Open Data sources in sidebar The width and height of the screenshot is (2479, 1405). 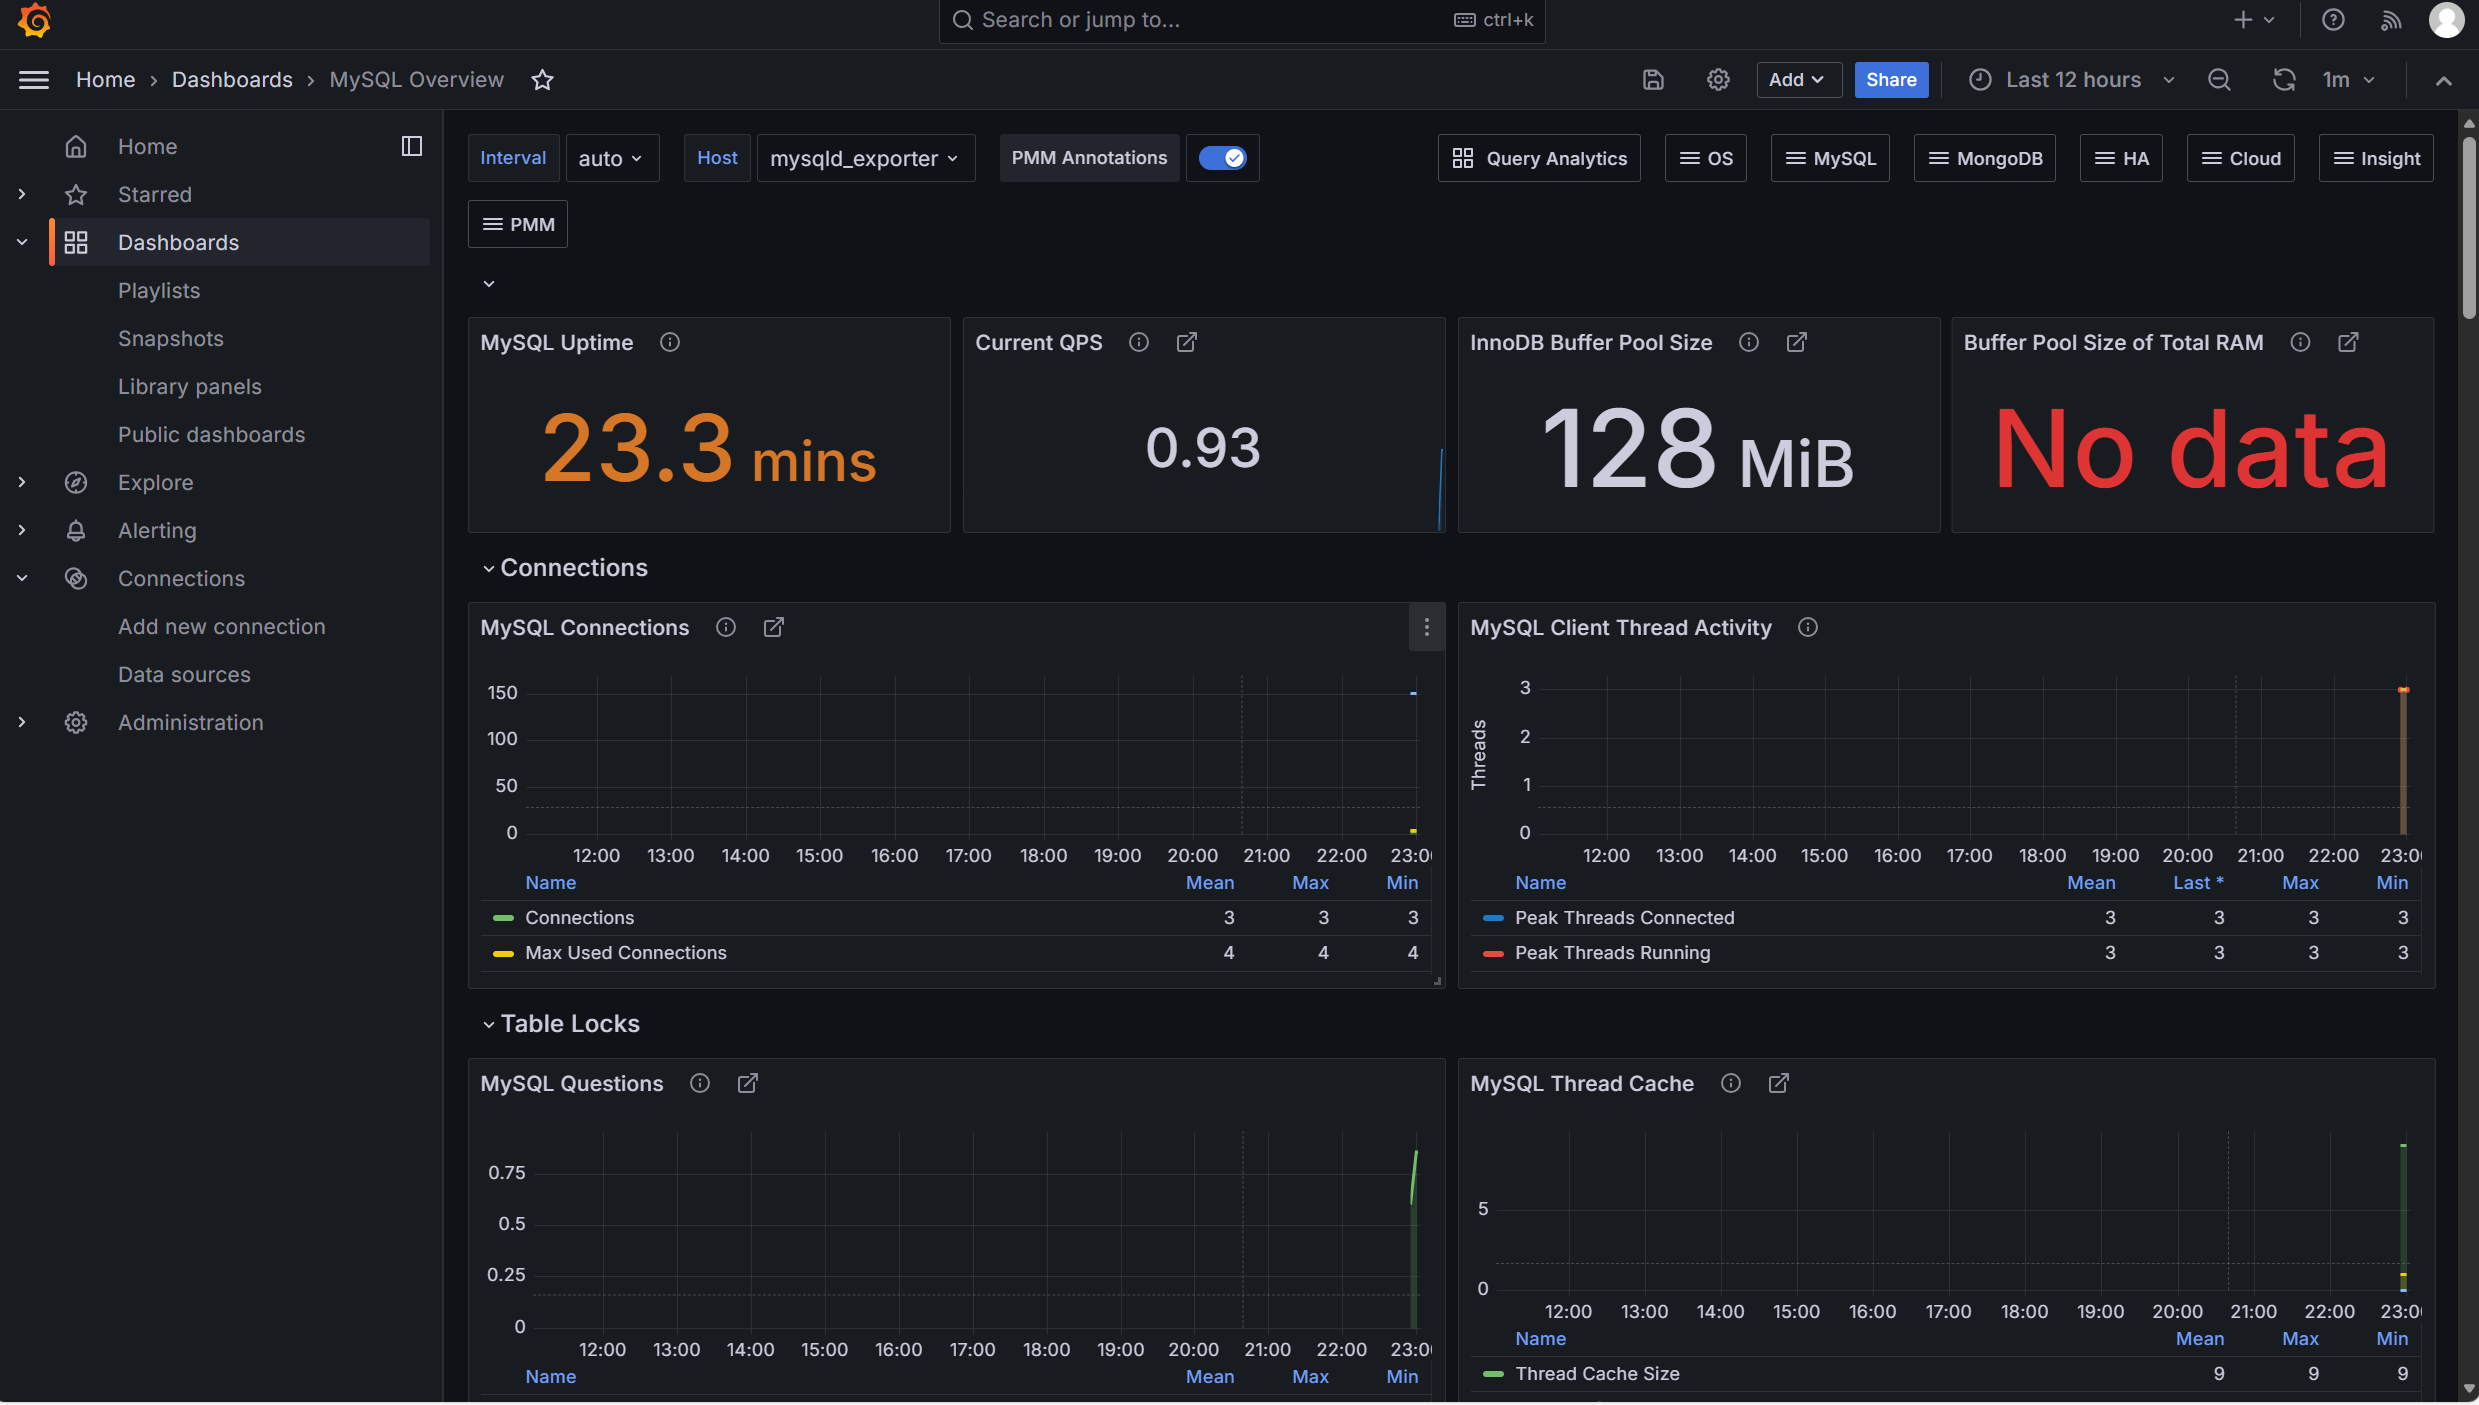(184, 674)
